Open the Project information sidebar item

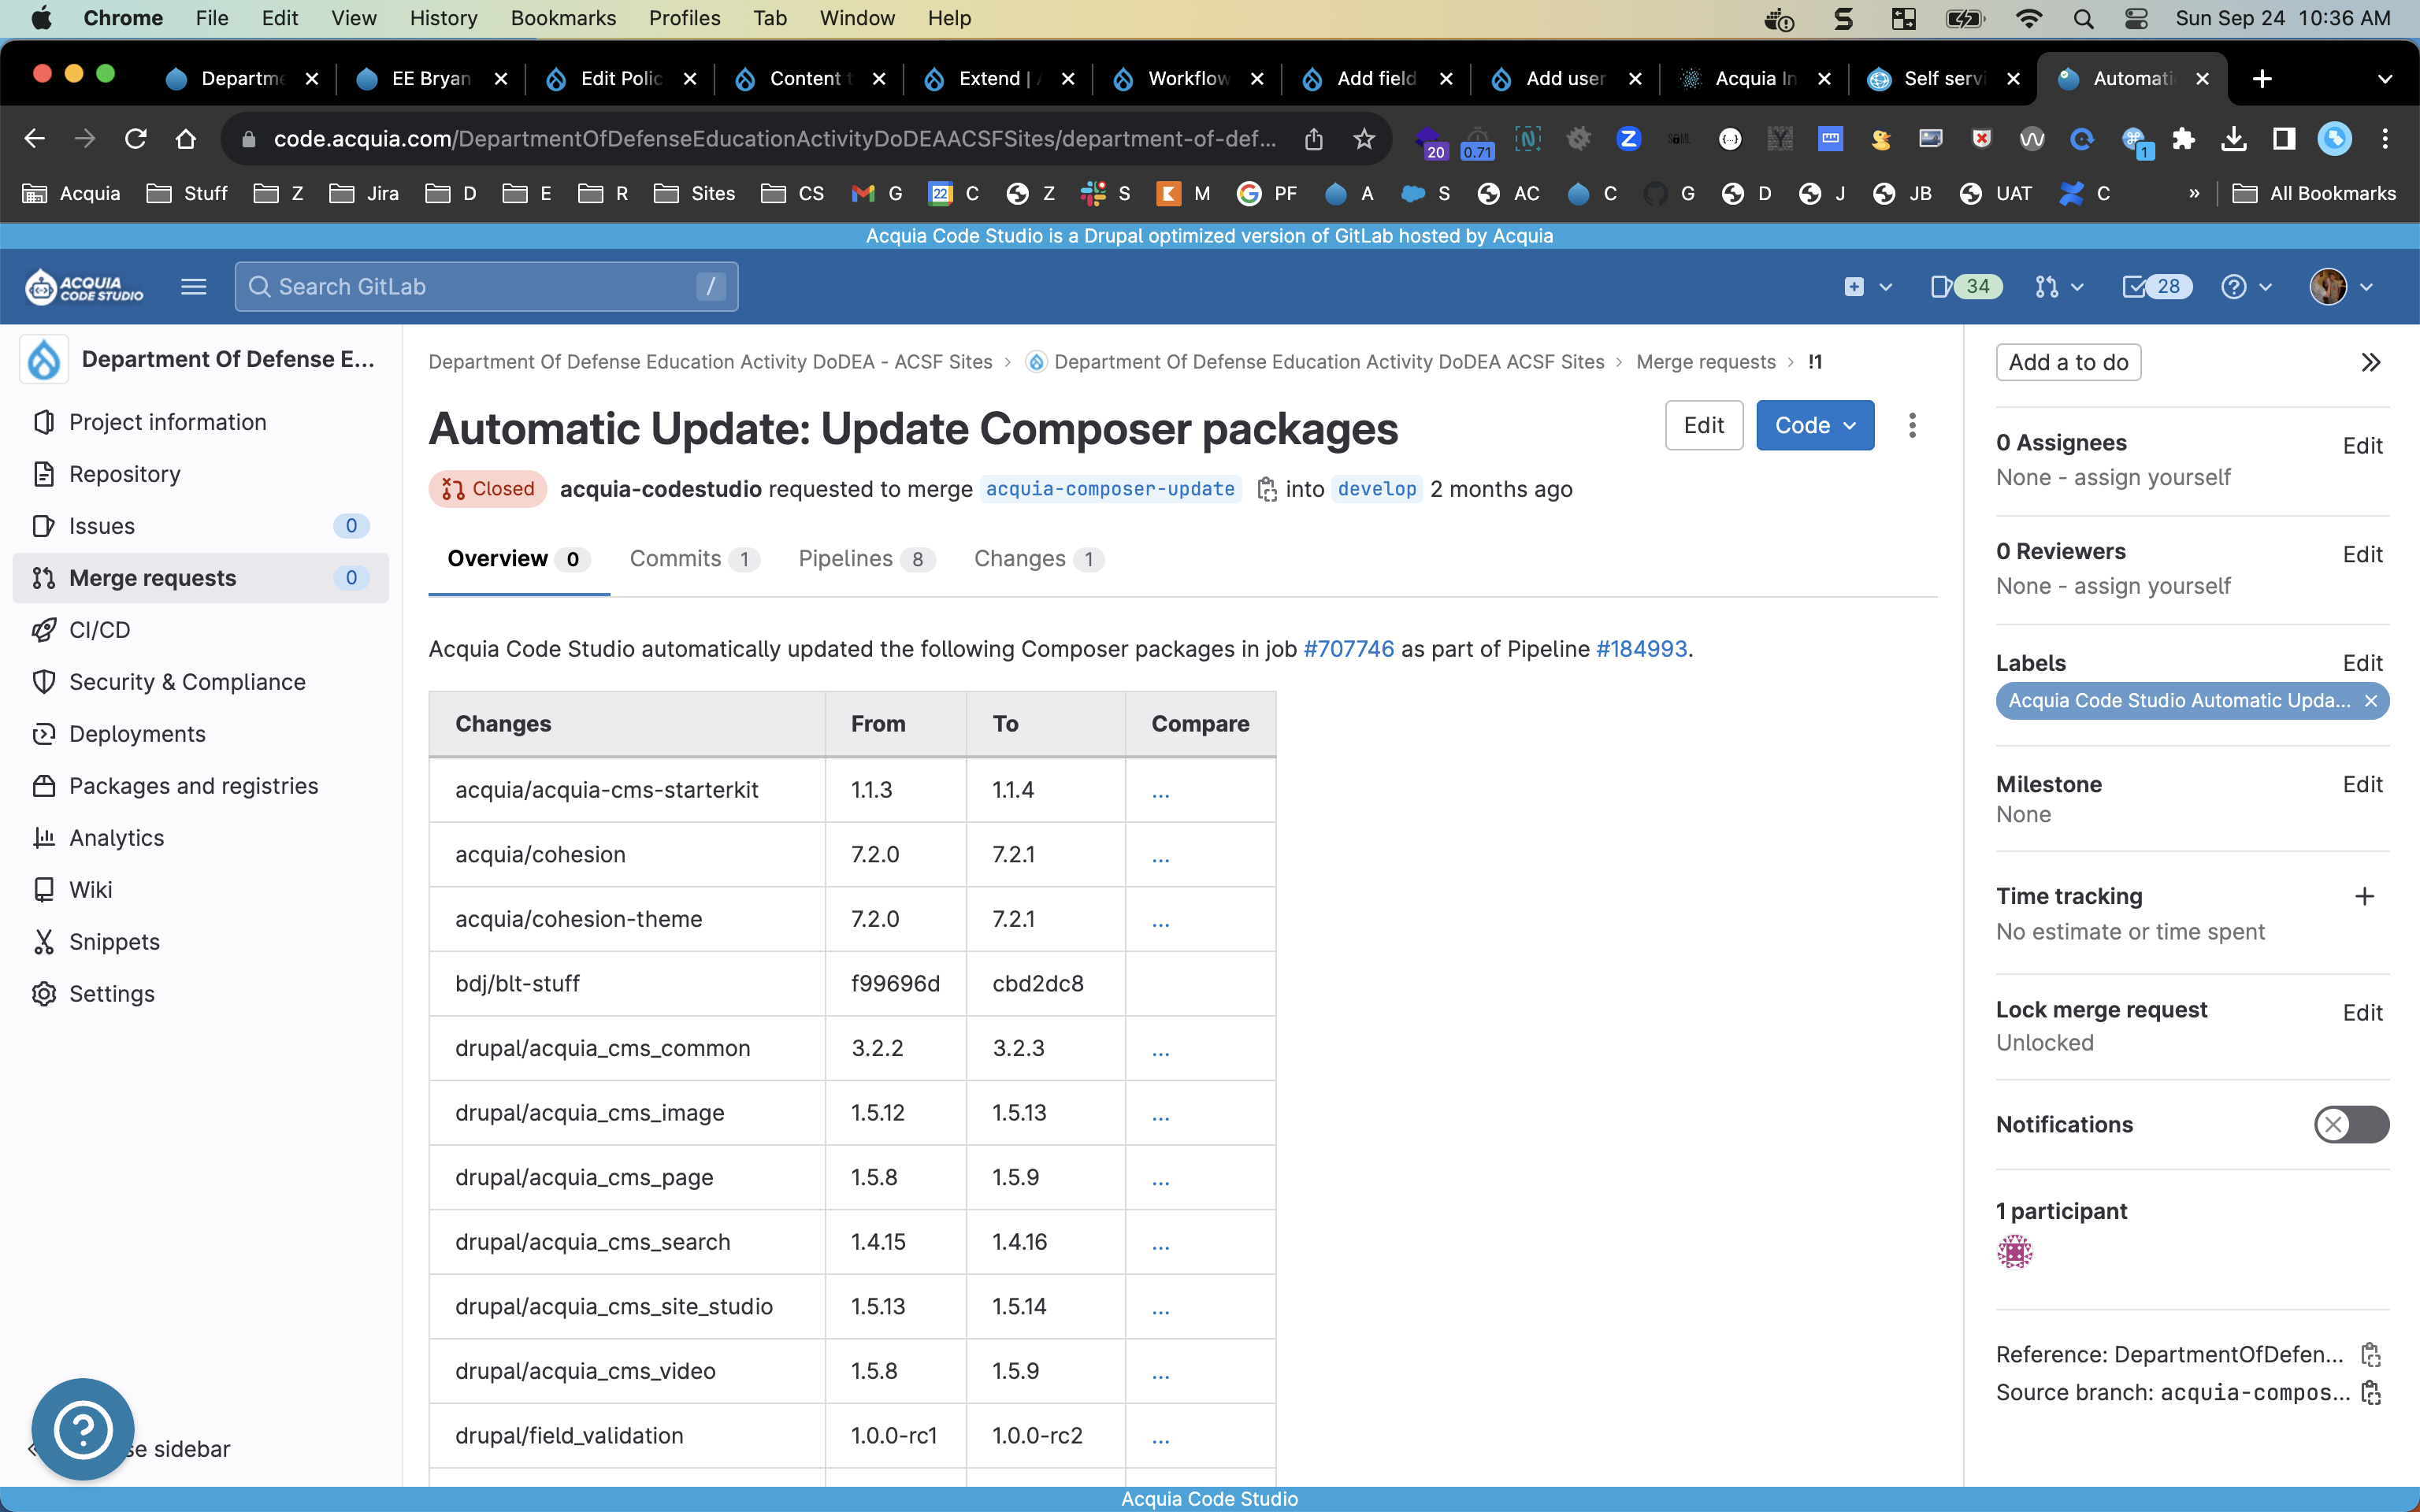(200, 422)
